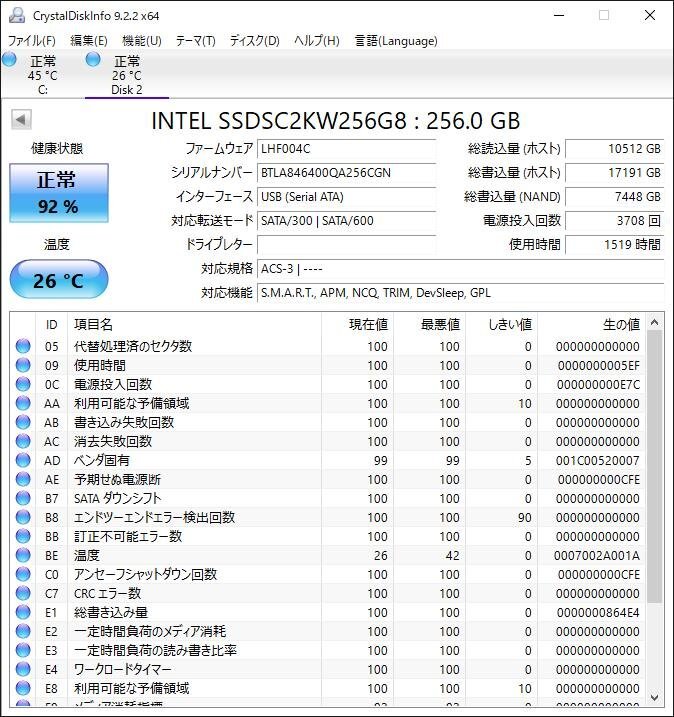674x717 pixels.
Task: Click the SMART list scroll down arrow
Action: point(654,697)
